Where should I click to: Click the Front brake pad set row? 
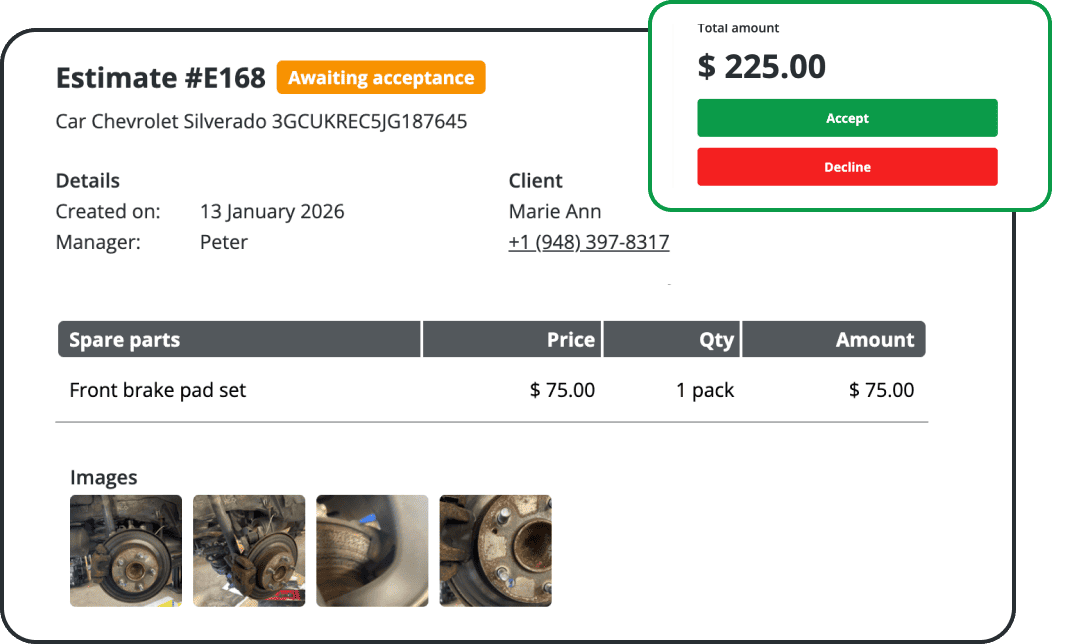[x=157, y=390]
